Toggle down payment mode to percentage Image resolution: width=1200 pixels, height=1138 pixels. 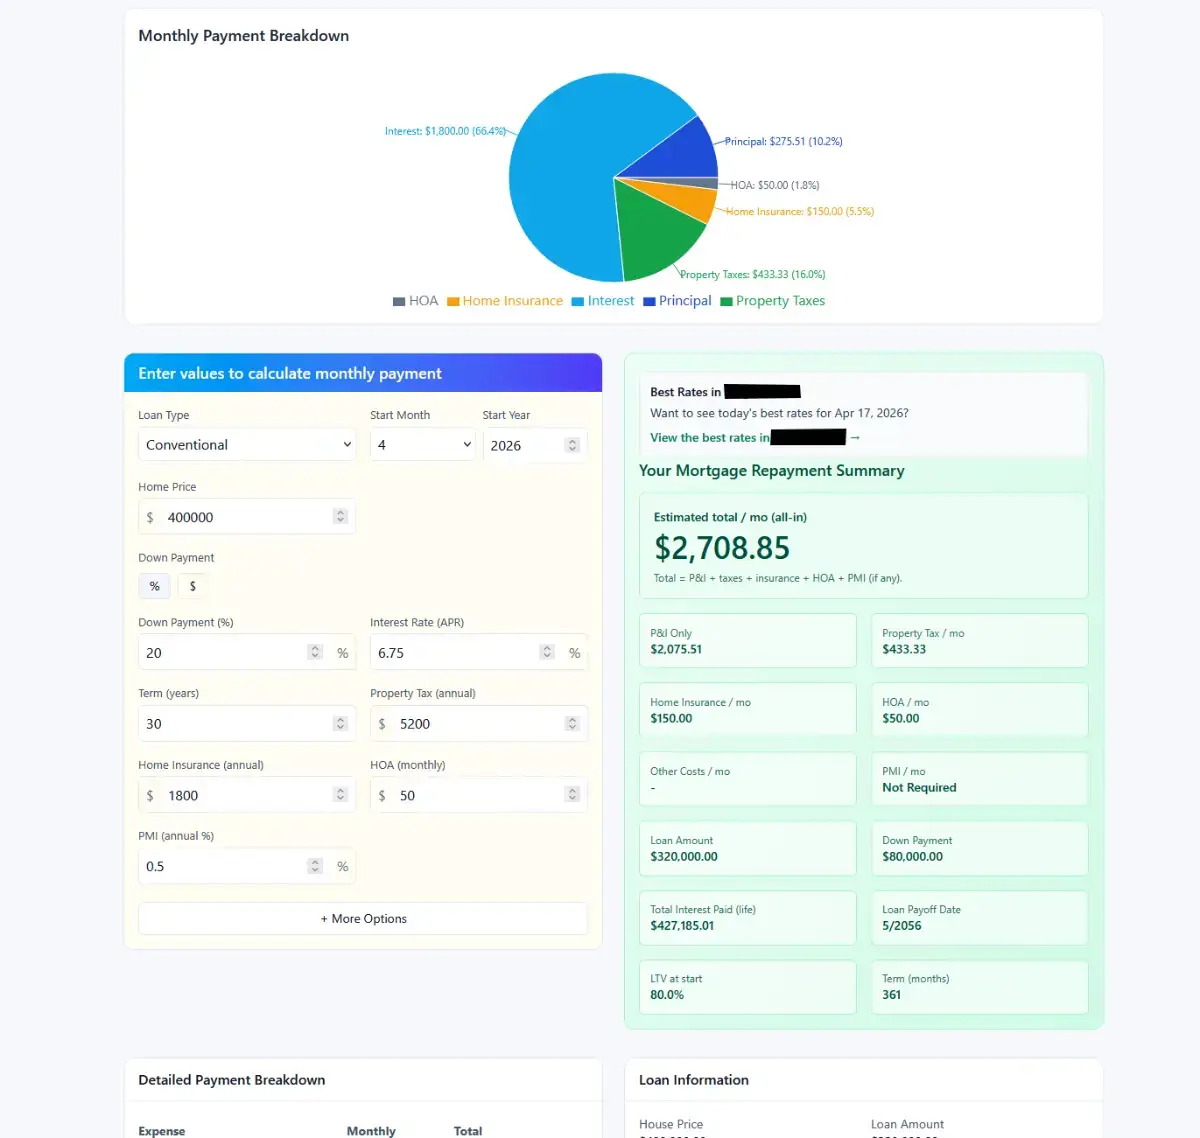(154, 586)
